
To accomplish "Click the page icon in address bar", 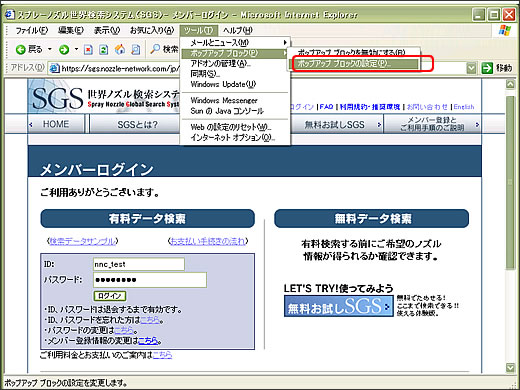I will pos(54,68).
